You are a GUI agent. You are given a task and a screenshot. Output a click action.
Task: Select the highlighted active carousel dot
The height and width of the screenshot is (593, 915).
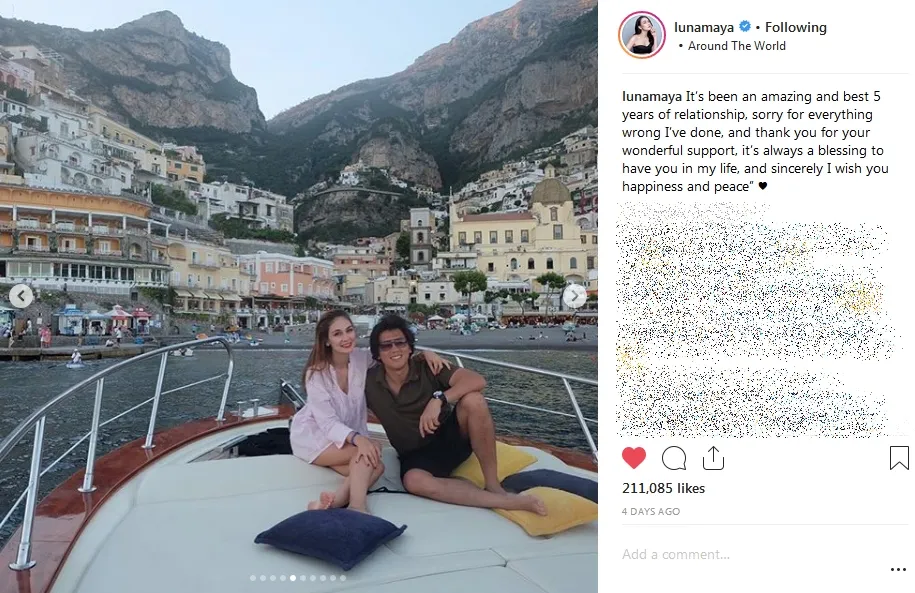pos(292,578)
